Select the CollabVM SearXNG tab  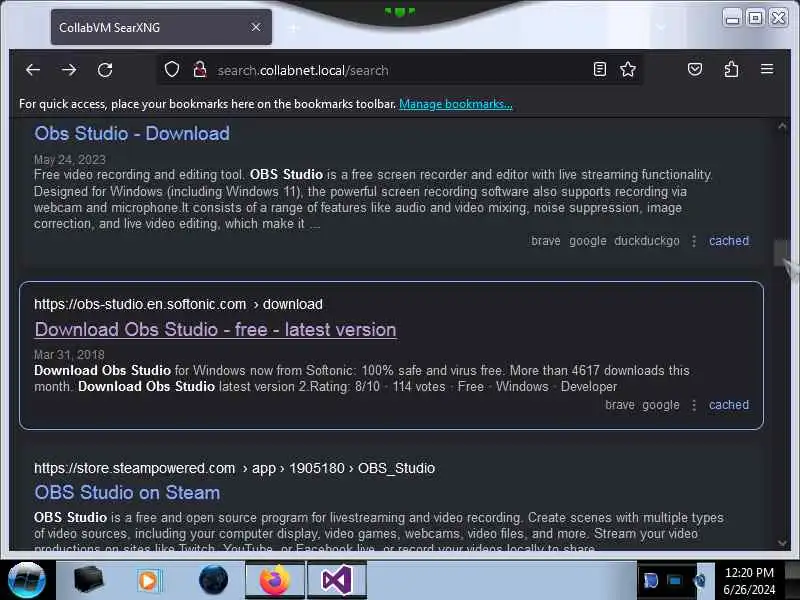click(161, 27)
